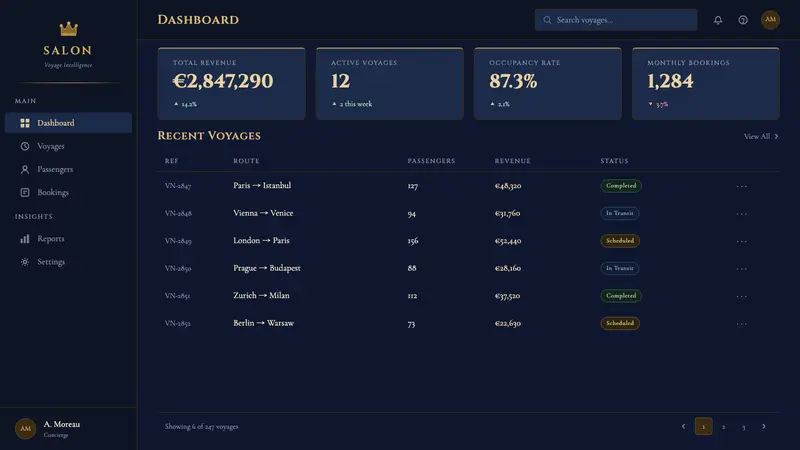The image size is (800, 450).
Task: Open the help question mark icon
Action: point(743,20)
